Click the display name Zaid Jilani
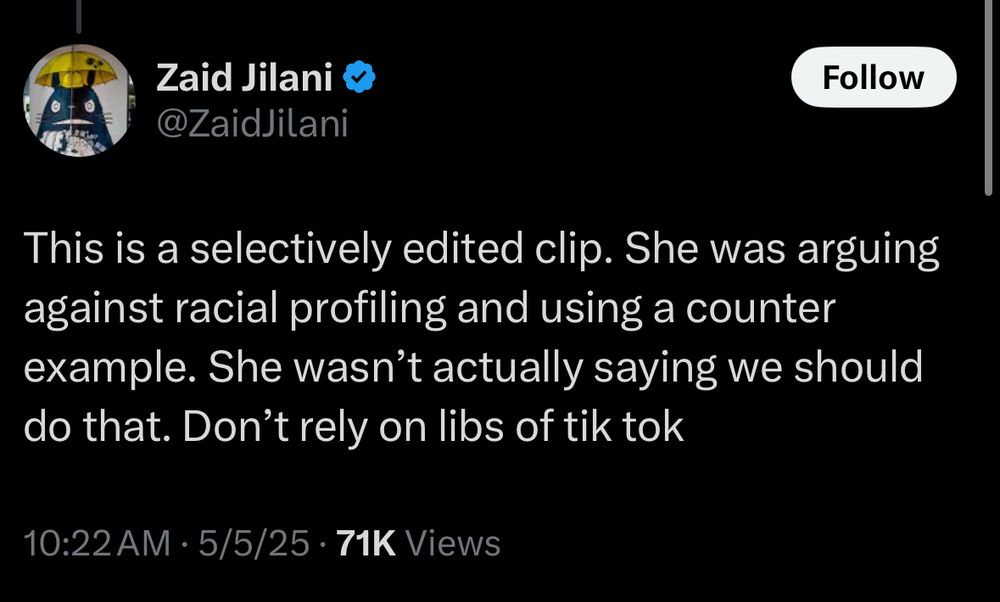Viewport: 1000px width, 602px height. tap(245, 77)
